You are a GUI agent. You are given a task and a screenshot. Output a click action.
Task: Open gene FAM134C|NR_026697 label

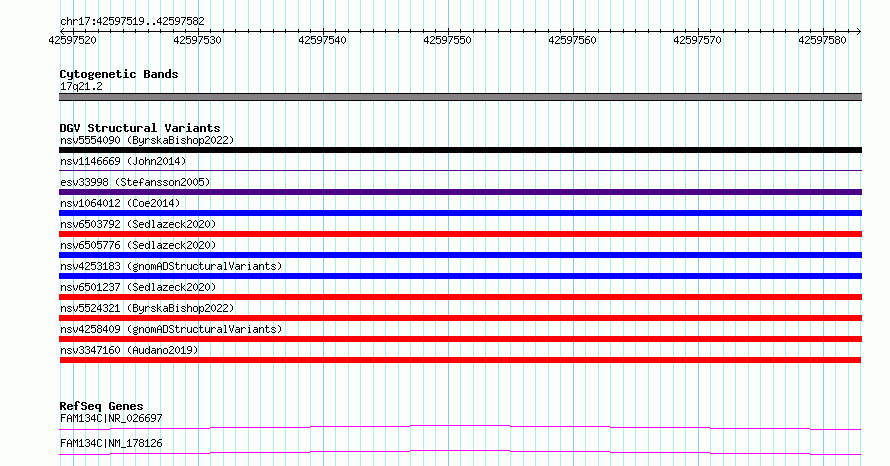[111, 418]
